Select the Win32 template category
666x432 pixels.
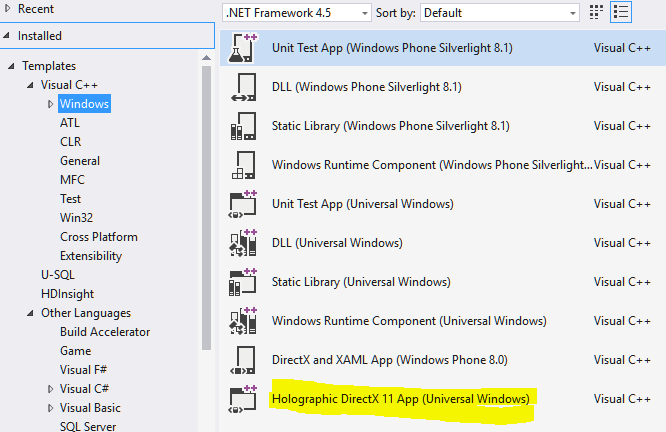click(76, 218)
